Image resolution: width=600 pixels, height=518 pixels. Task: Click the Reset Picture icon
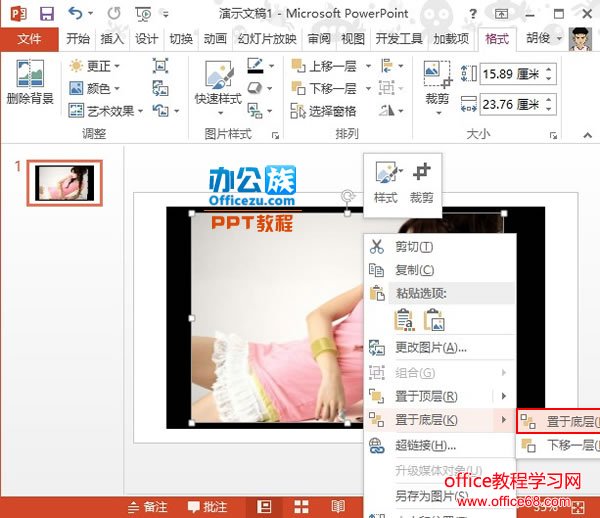coord(160,111)
